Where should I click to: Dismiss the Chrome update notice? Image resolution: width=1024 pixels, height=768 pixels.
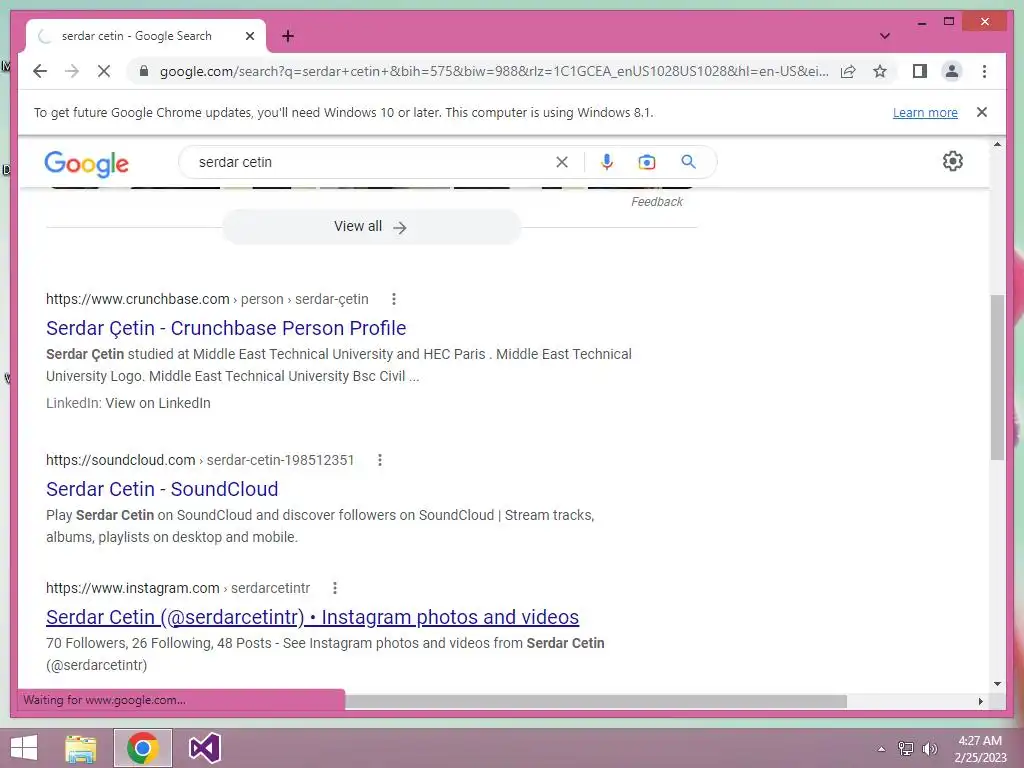(x=982, y=112)
